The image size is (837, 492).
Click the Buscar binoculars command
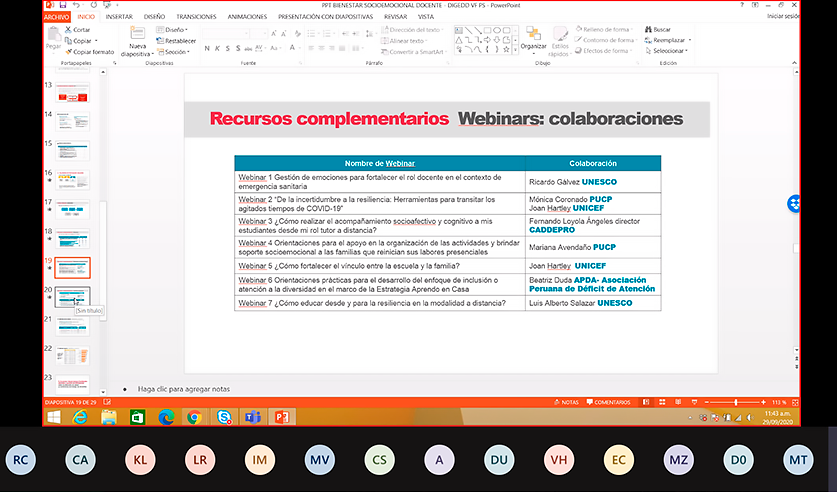[x=658, y=29]
